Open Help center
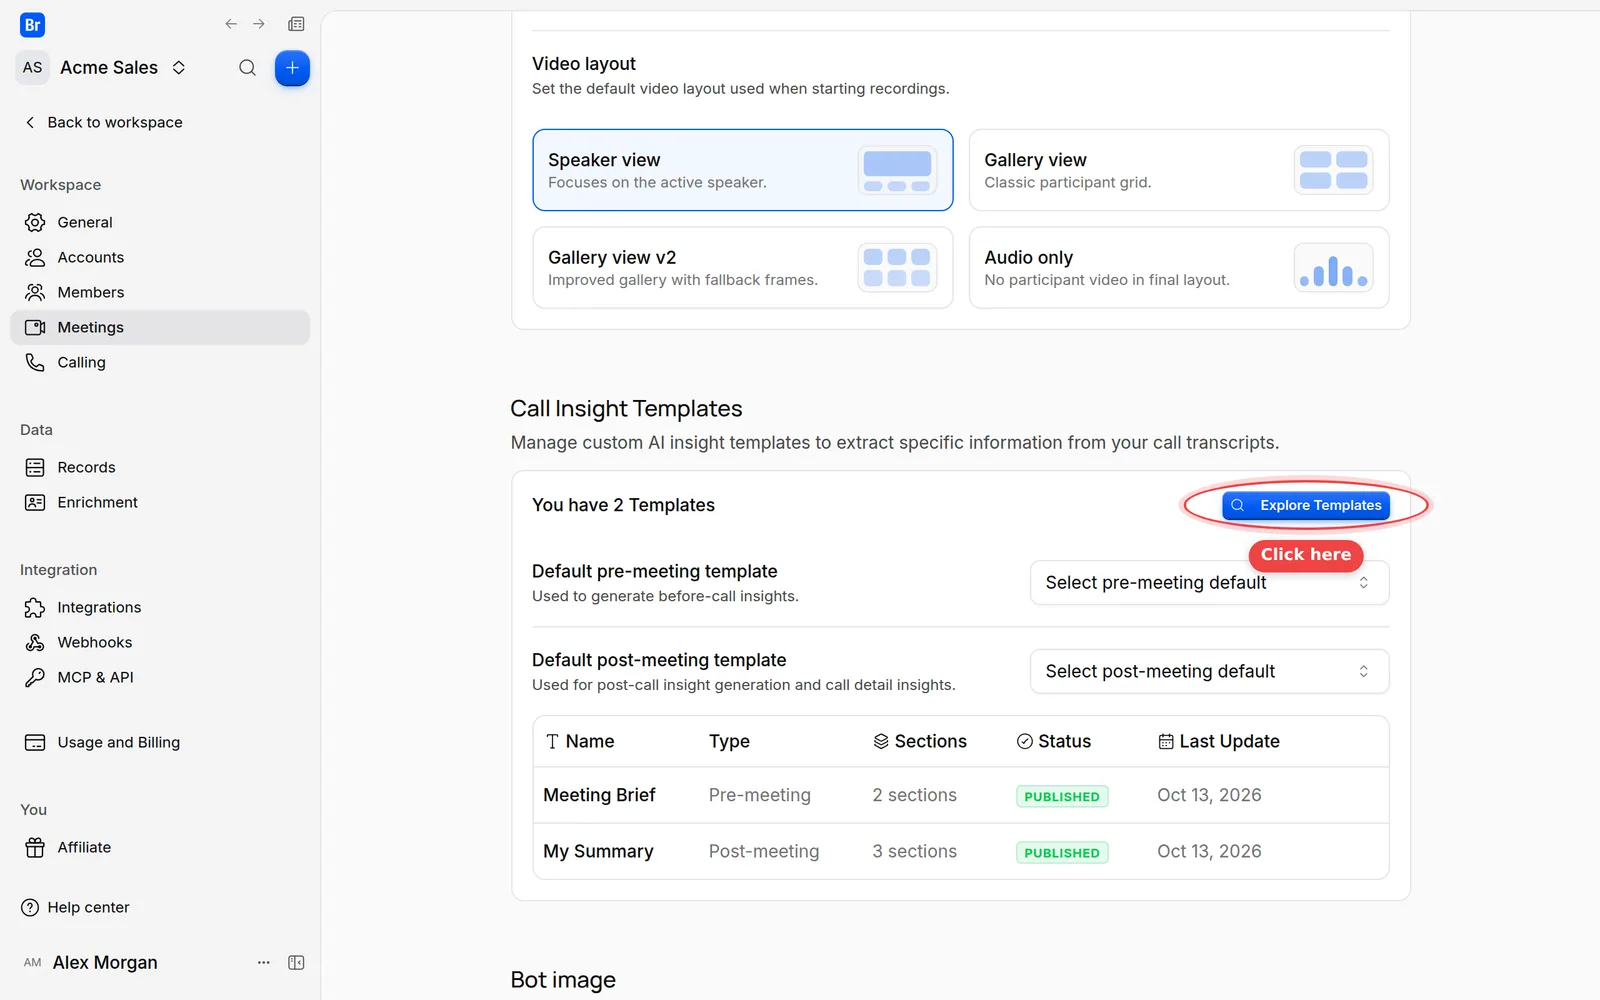 (76, 907)
